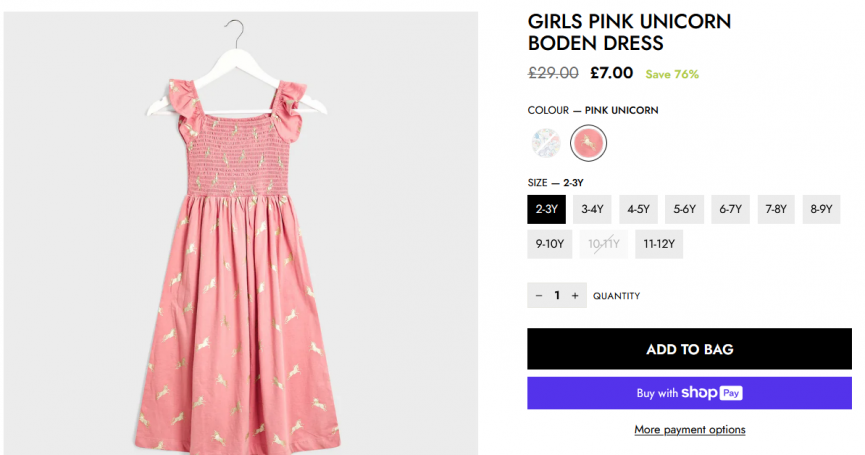This screenshot has height=455, width=865.
Task: Choose size 2-3Y
Action: pos(546,209)
